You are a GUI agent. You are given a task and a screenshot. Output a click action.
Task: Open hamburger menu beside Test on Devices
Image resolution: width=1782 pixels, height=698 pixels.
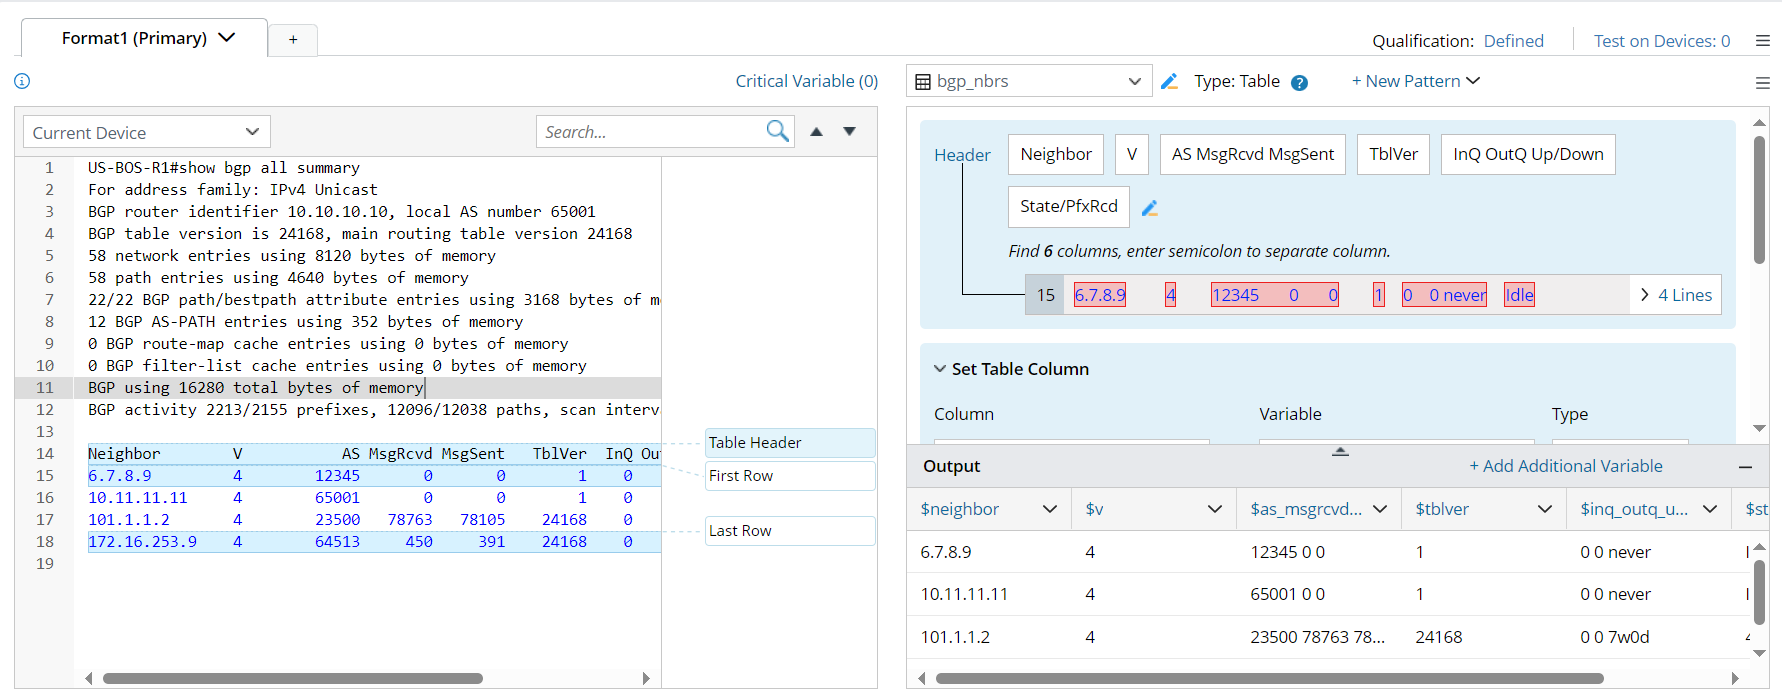pos(1762,41)
